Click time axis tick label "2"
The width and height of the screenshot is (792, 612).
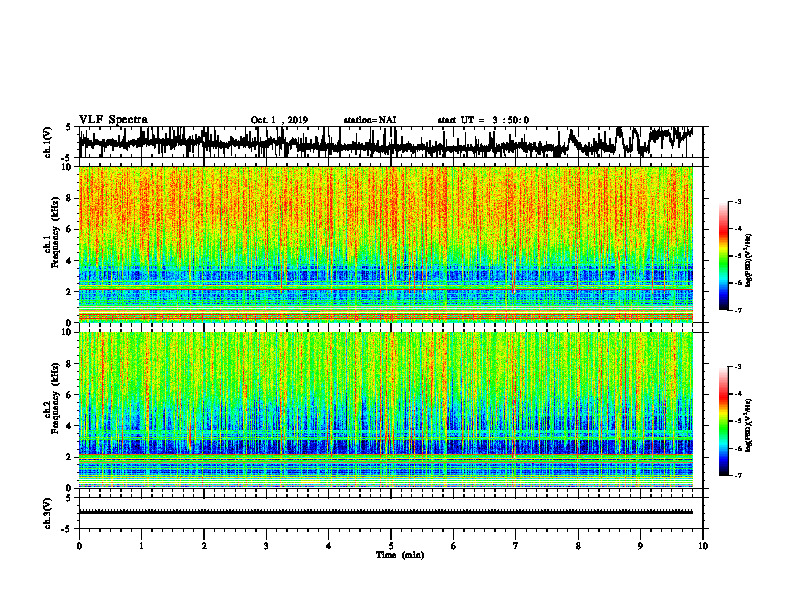tap(204, 546)
